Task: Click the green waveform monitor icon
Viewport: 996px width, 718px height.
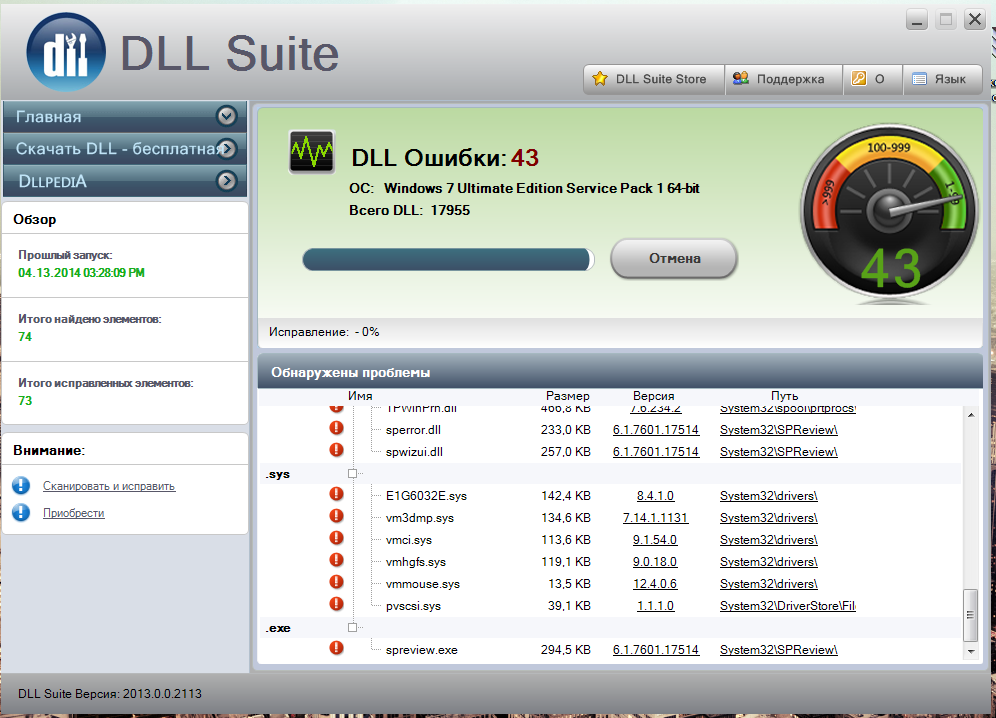Action: [311, 152]
